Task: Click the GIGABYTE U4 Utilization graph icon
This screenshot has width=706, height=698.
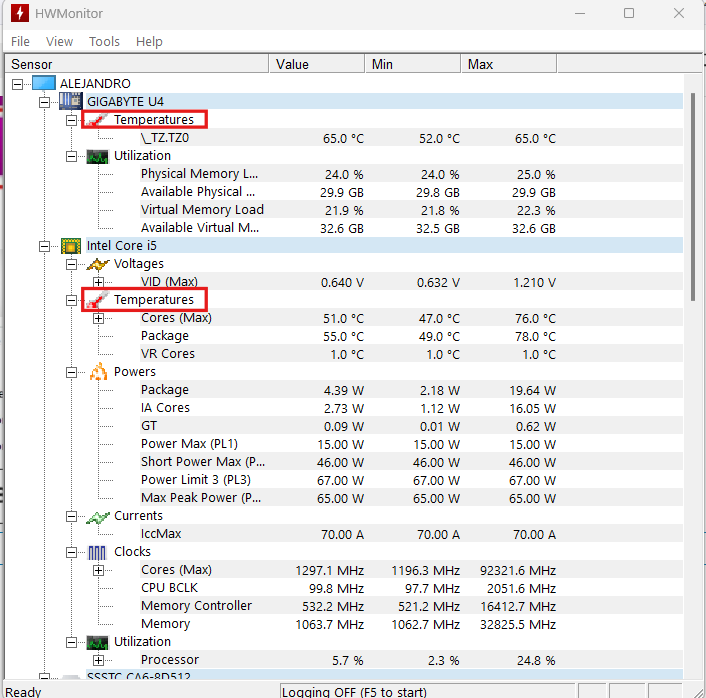Action: pyautogui.click(x=97, y=156)
